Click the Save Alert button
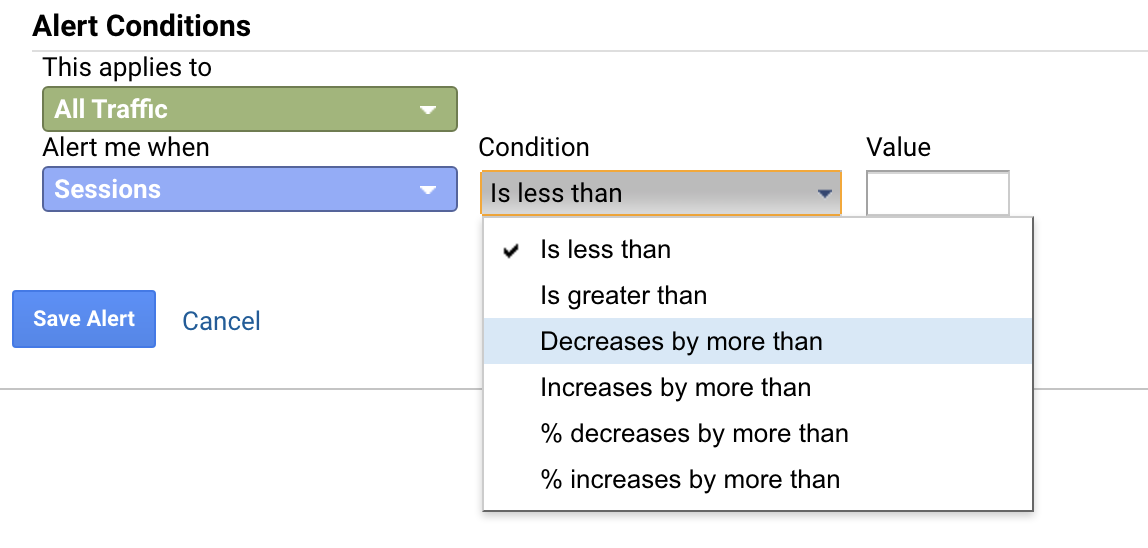Screen dimensions: 1148x548 (x=84, y=319)
